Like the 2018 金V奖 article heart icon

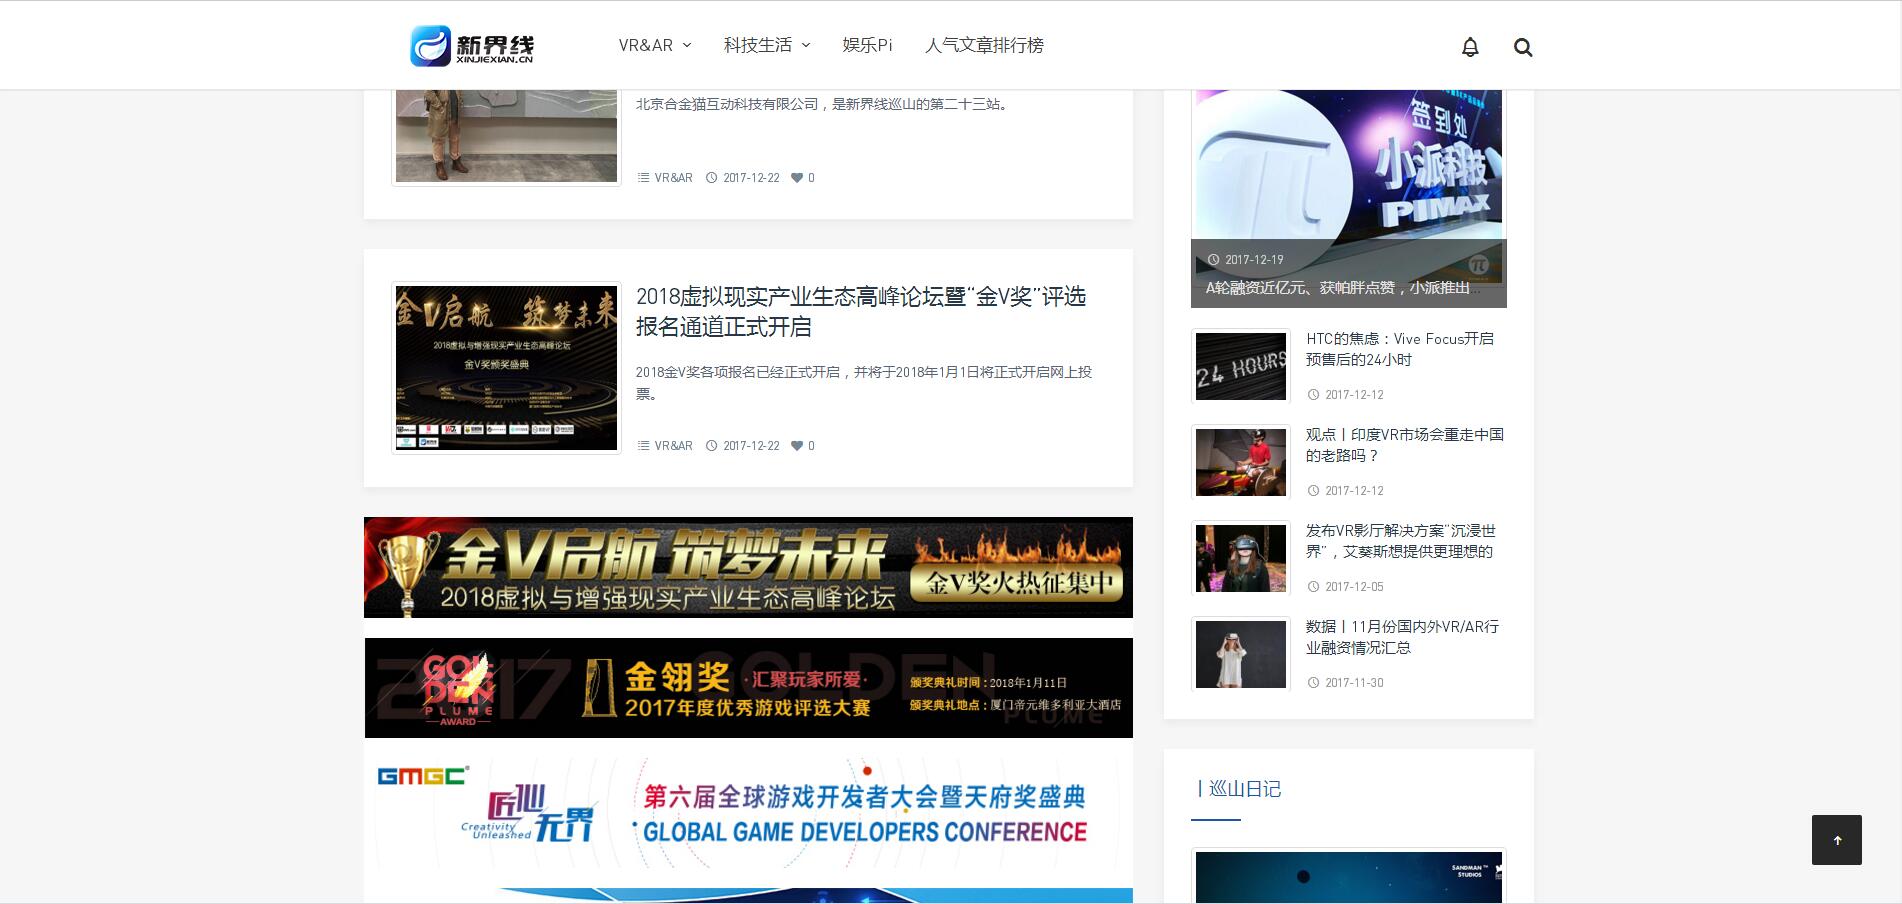(797, 446)
